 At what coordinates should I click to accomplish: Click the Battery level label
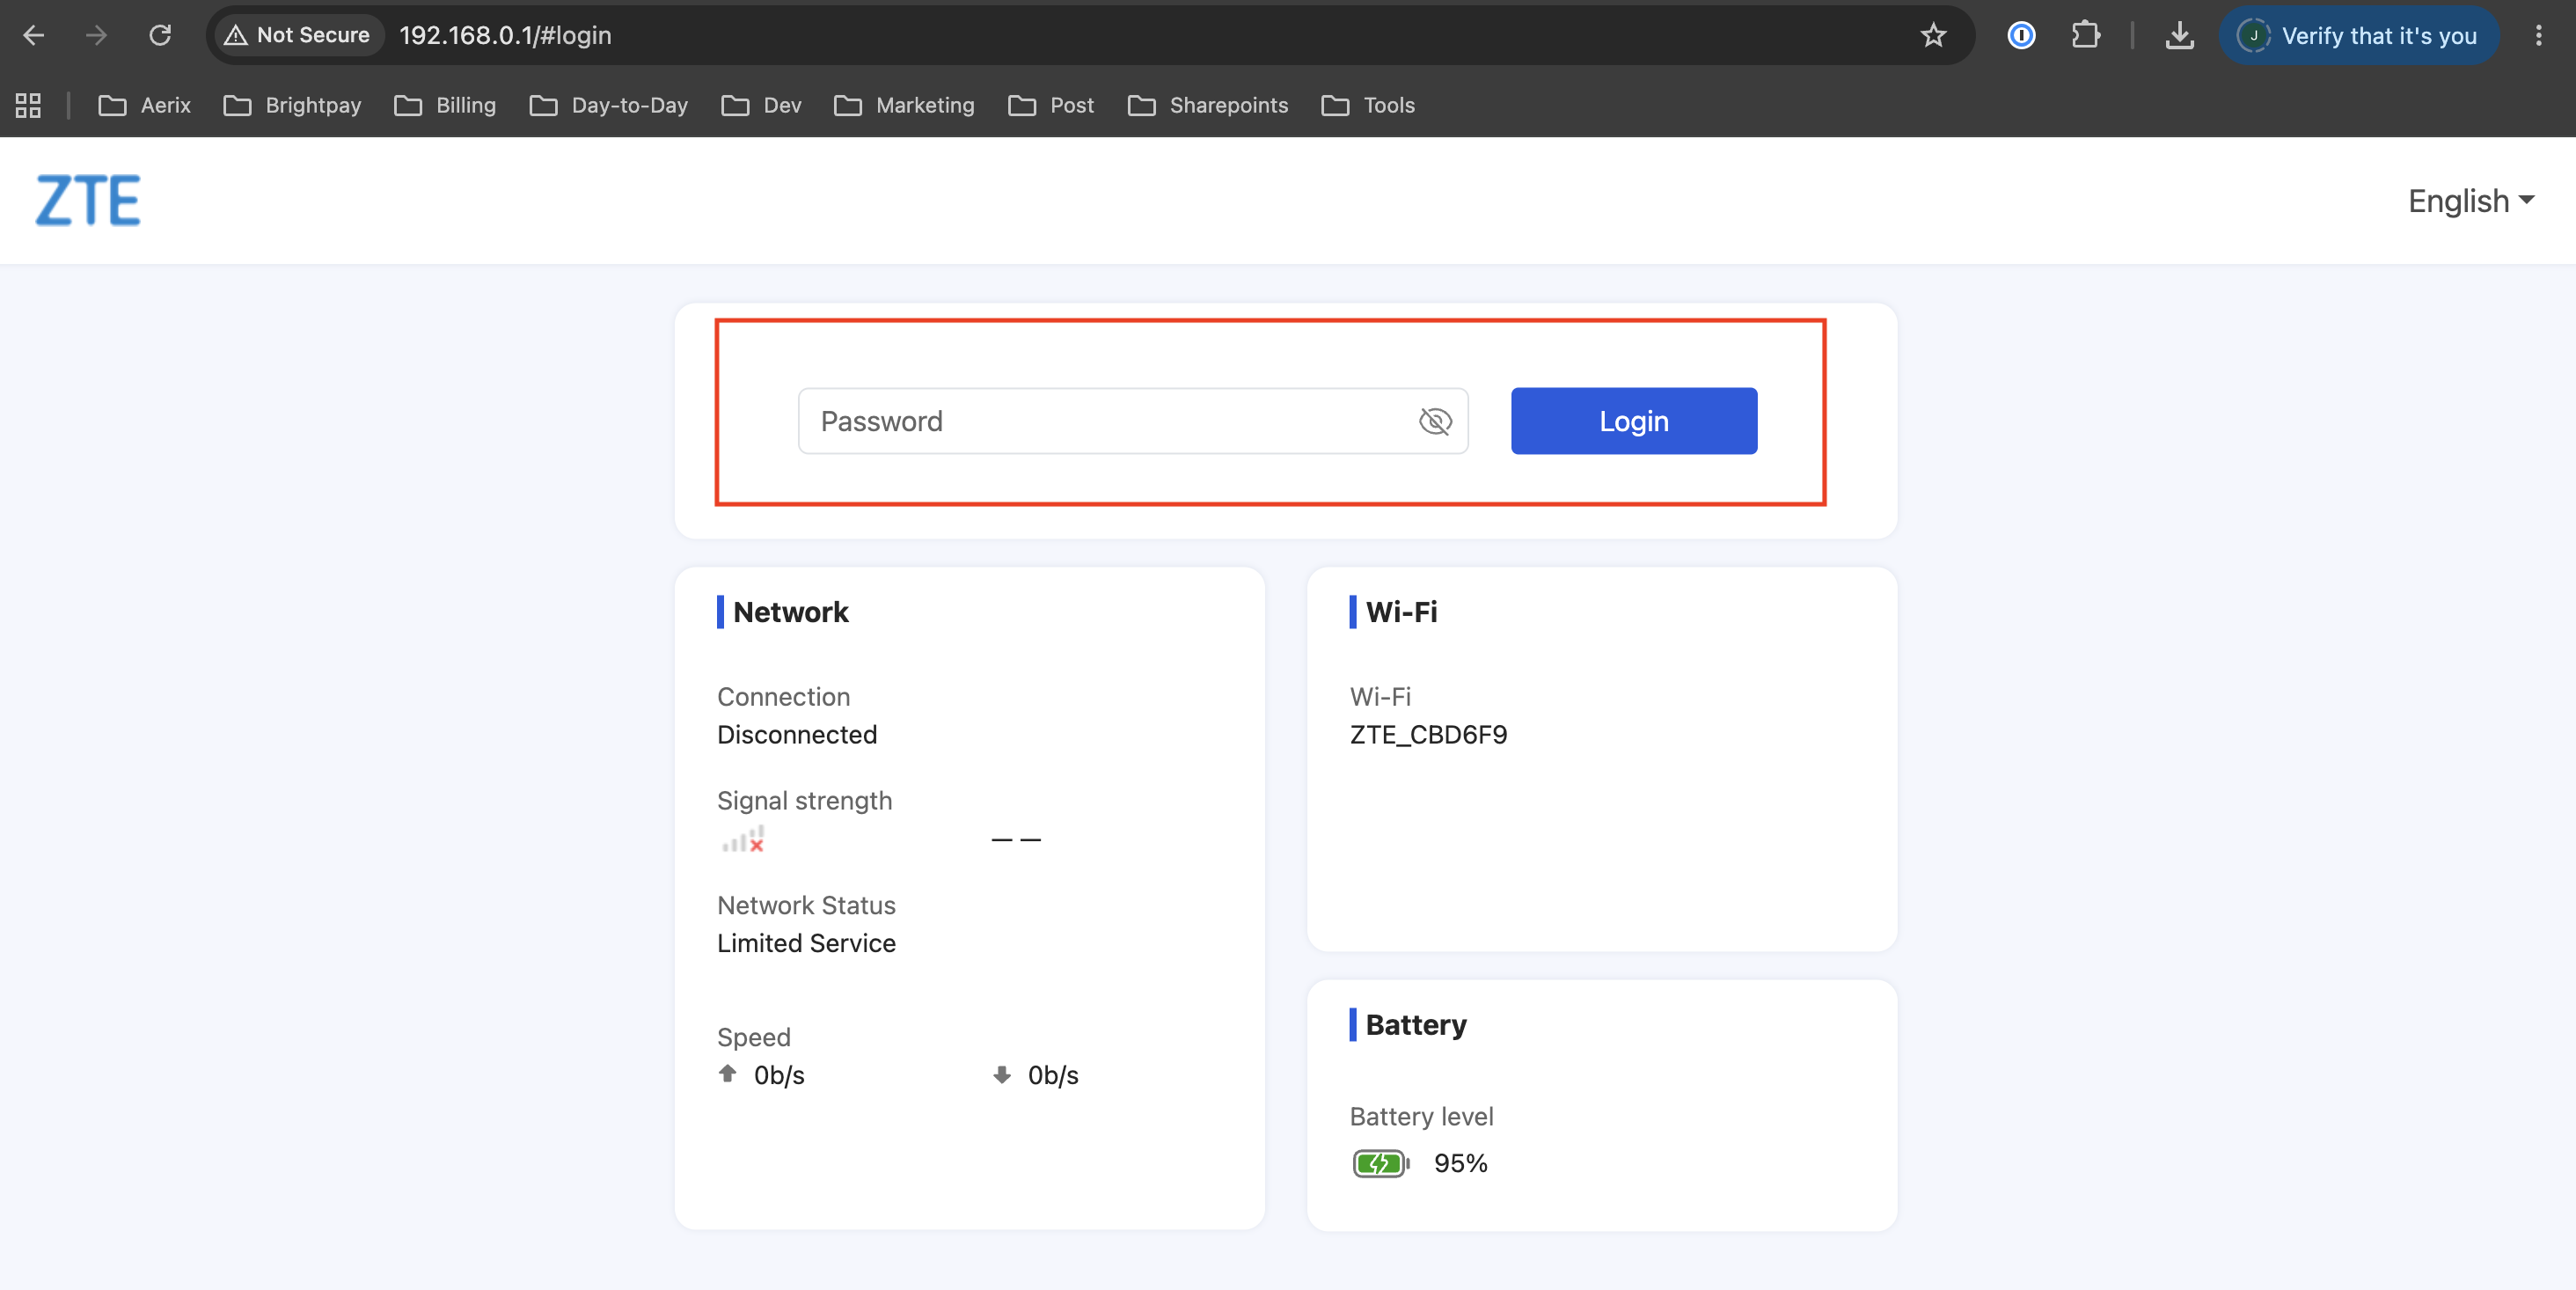pos(1421,1116)
